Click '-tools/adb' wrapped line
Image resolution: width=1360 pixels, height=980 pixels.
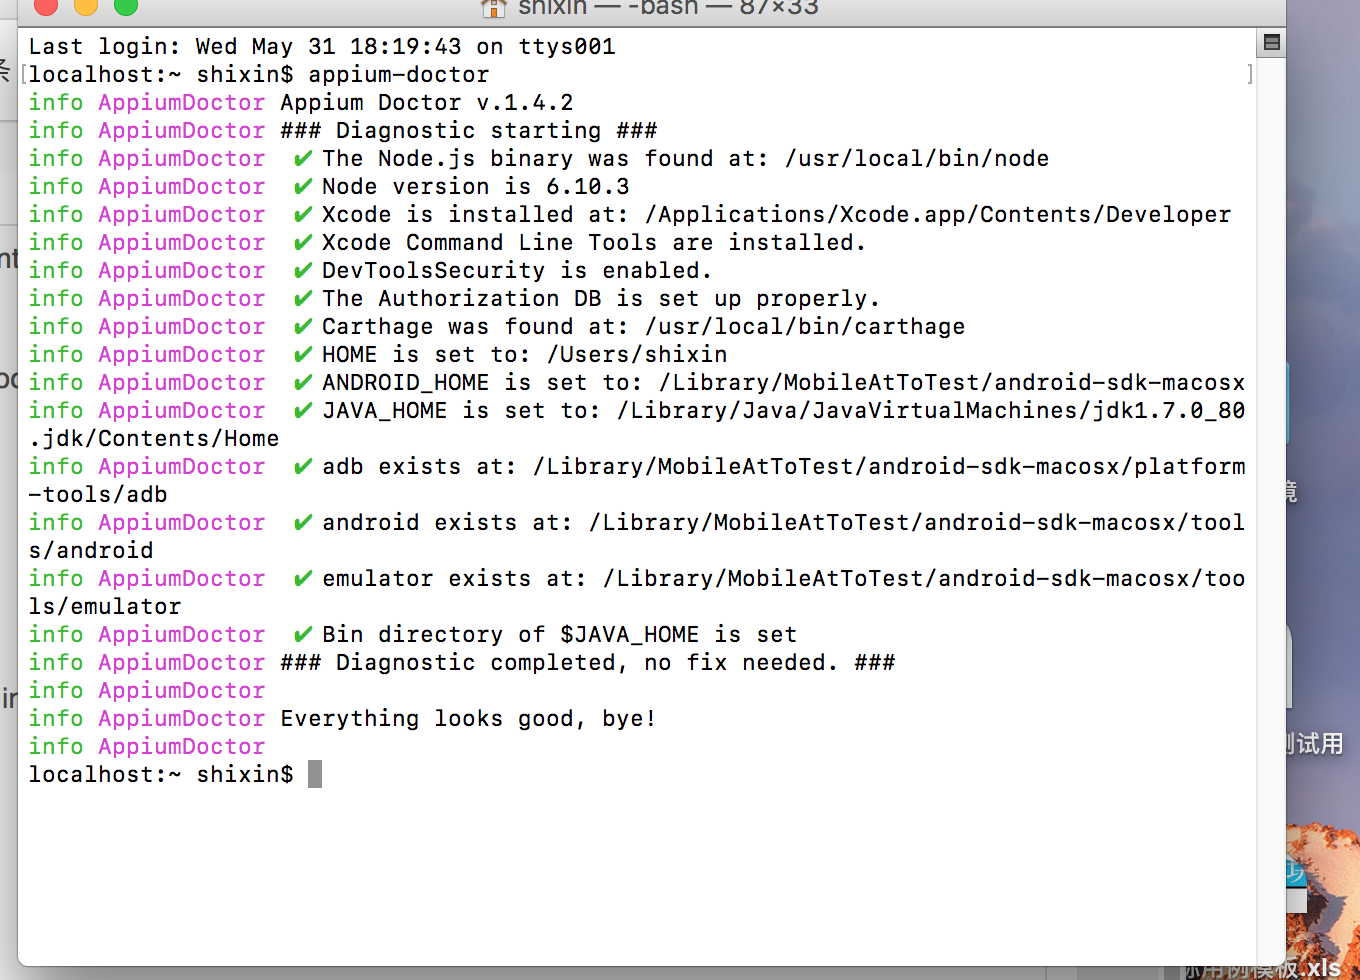[98, 495]
